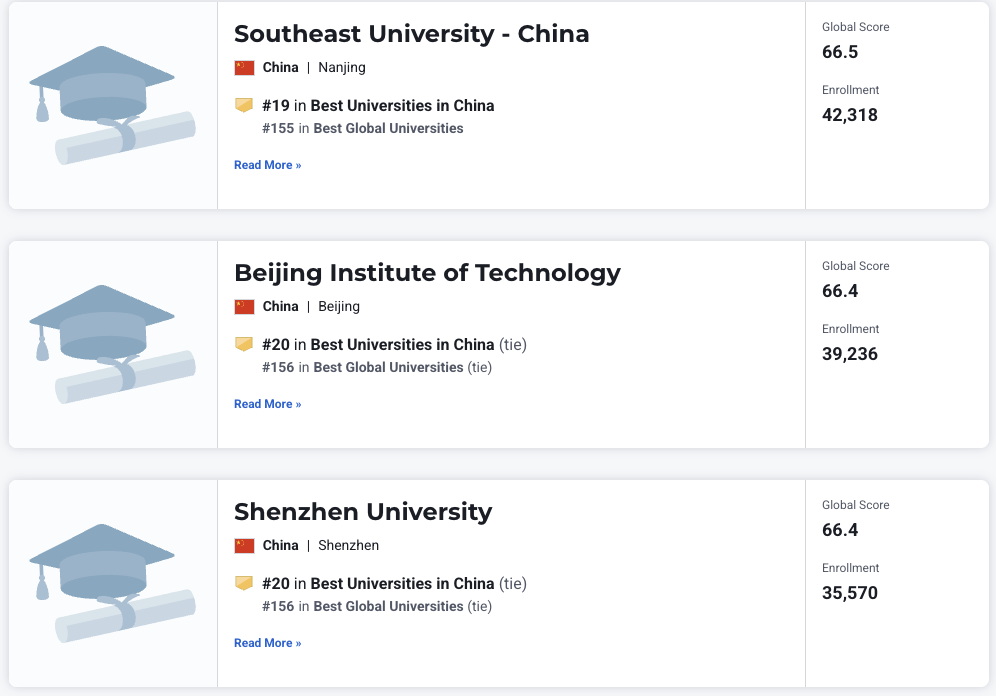The width and height of the screenshot is (996, 696).
Task: Open Best Global Universities link for Shenzhen University
Action: pyautogui.click(x=388, y=606)
